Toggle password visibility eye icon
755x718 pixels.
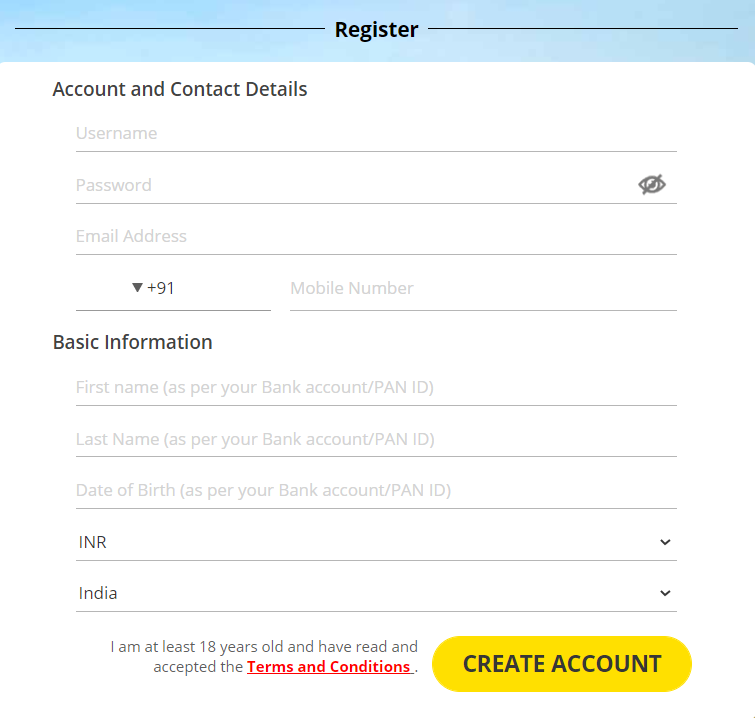click(x=652, y=185)
